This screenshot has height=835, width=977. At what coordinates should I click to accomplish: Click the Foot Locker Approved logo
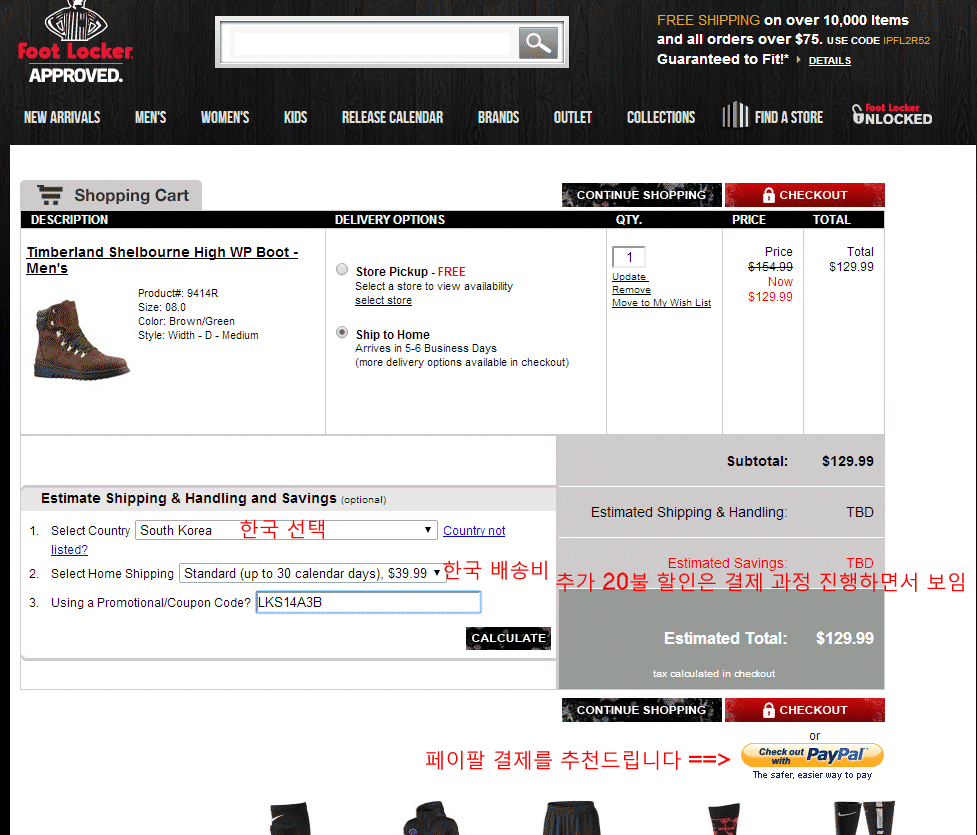pos(75,44)
